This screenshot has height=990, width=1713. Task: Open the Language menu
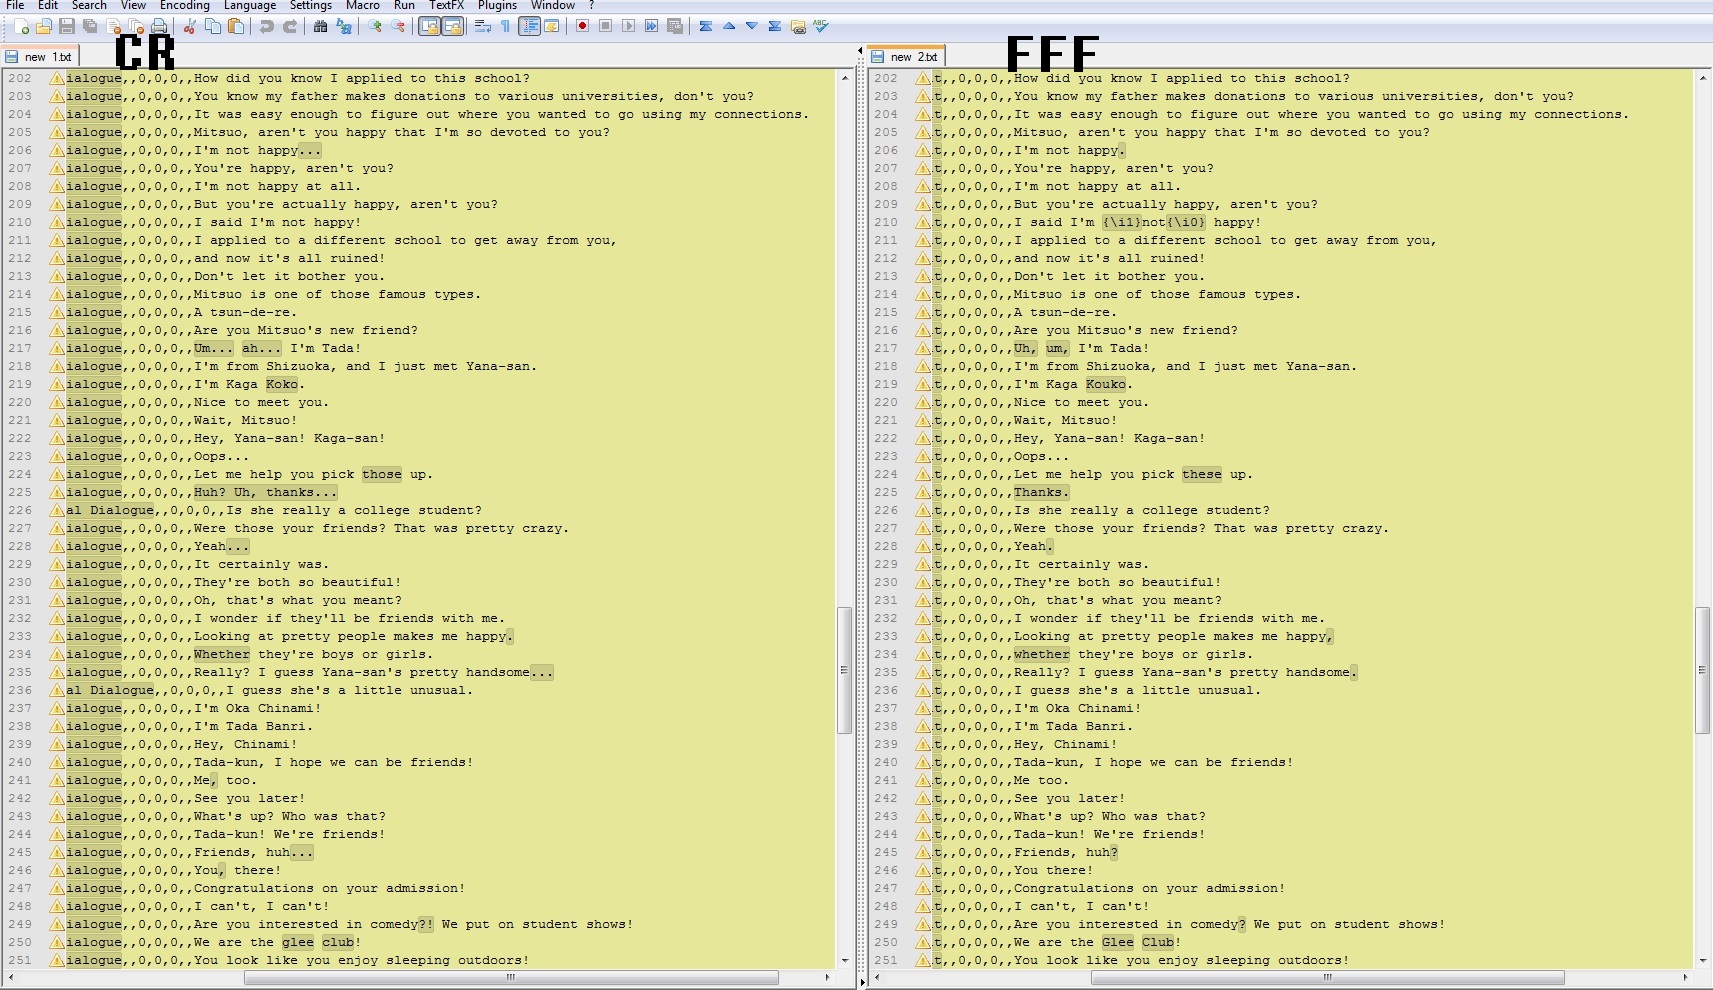pos(250,5)
